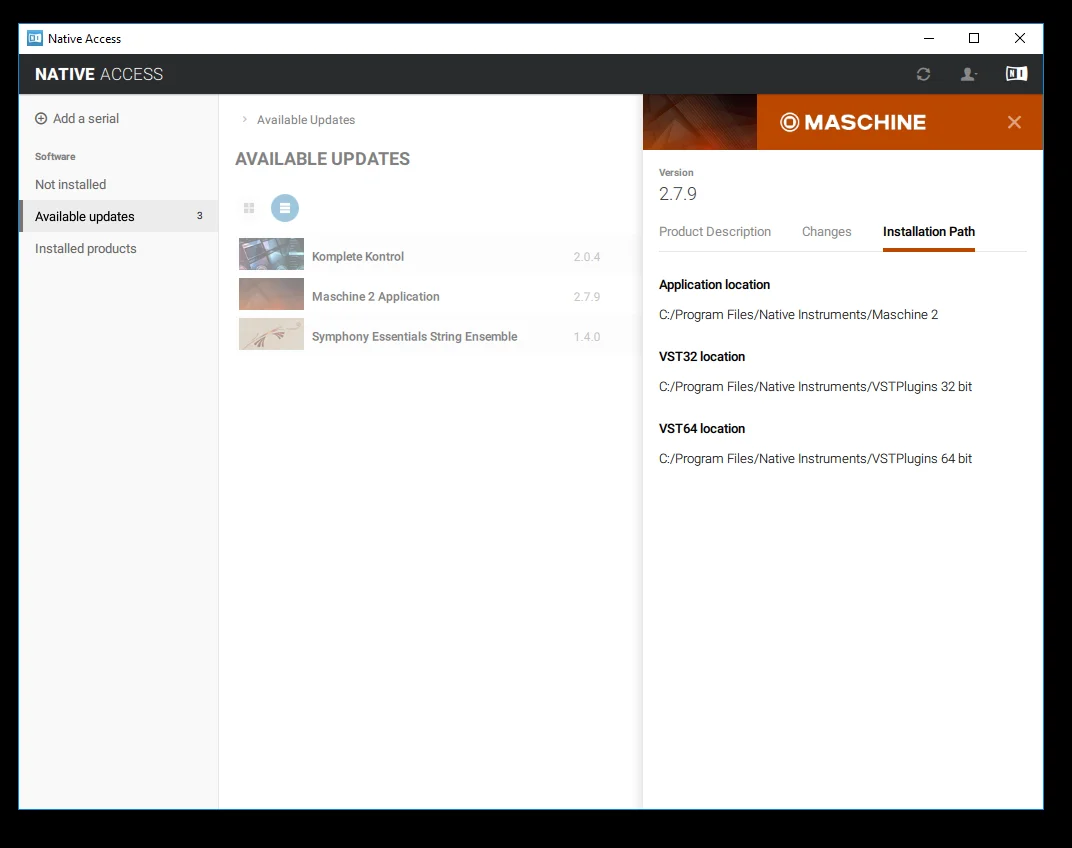Show Not installed software
The height and width of the screenshot is (848, 1072).
tap(70, 185)
